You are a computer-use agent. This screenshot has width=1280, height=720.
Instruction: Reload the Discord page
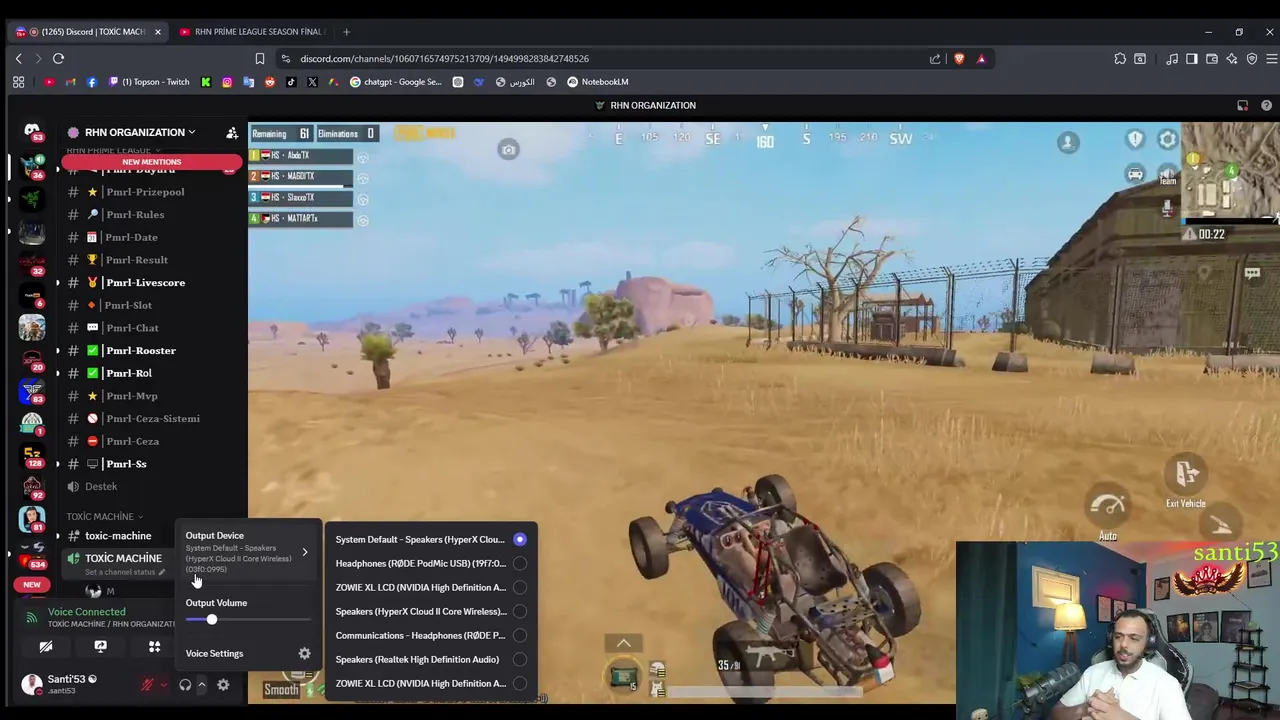click(58, 59)
